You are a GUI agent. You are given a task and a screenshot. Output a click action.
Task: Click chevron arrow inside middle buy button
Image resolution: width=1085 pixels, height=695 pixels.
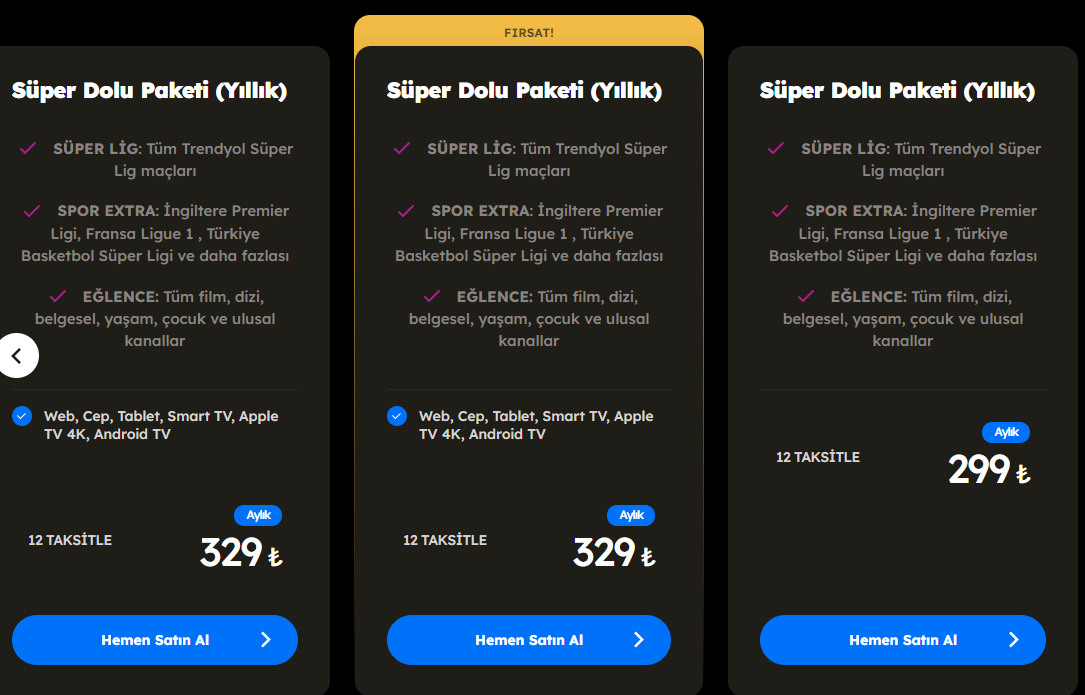click(639, 640)
